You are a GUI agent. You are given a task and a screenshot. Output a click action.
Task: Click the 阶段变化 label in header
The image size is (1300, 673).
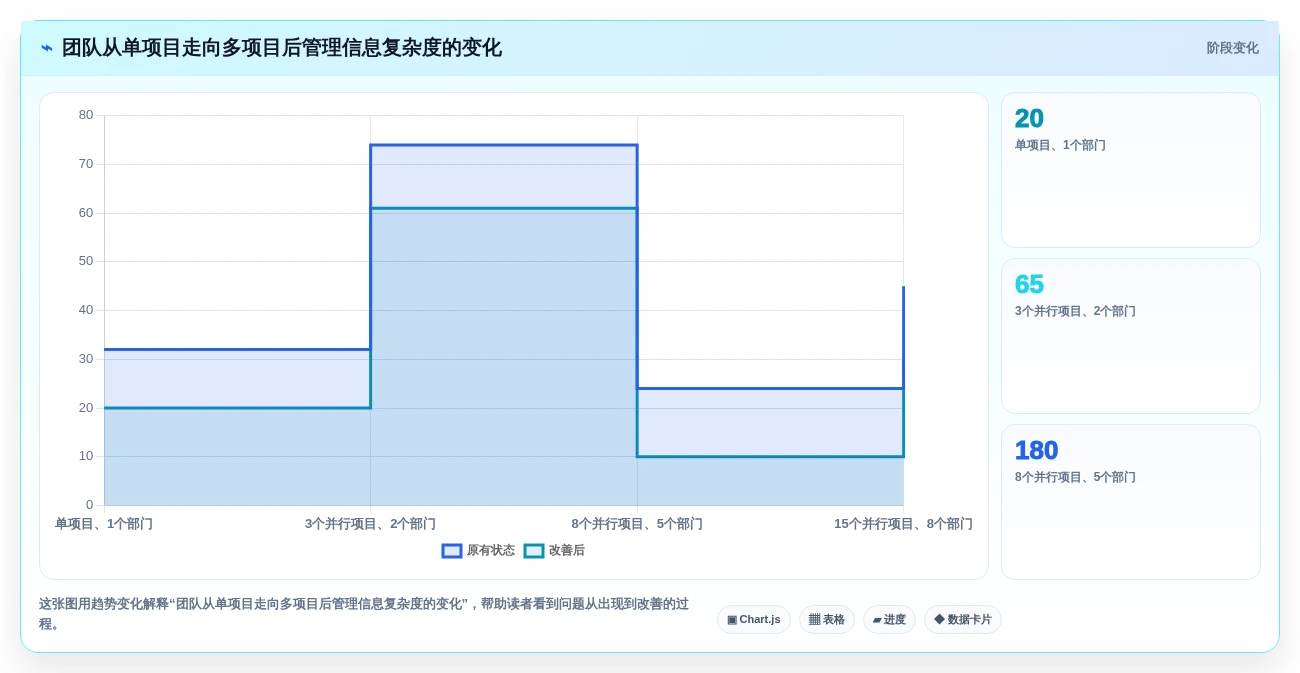click(x=1232, y=48)
